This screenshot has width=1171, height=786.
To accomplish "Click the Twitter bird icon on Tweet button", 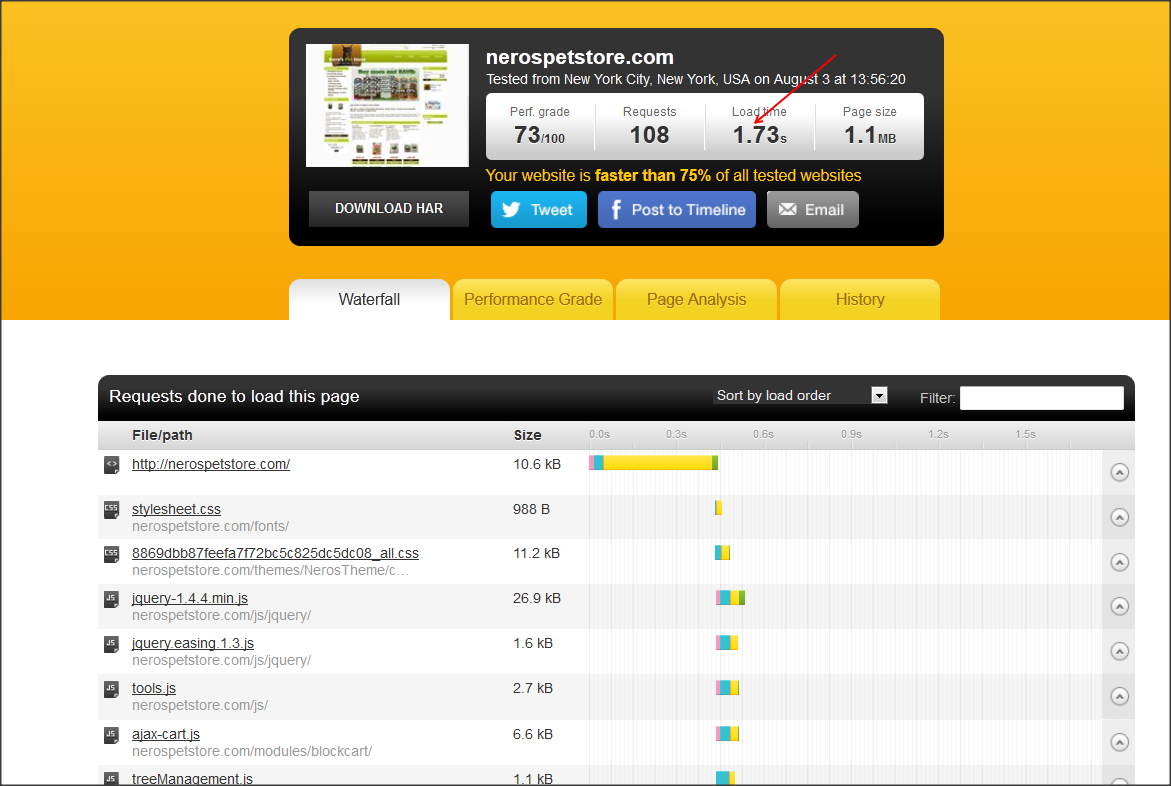I will (x=511, y=210).
